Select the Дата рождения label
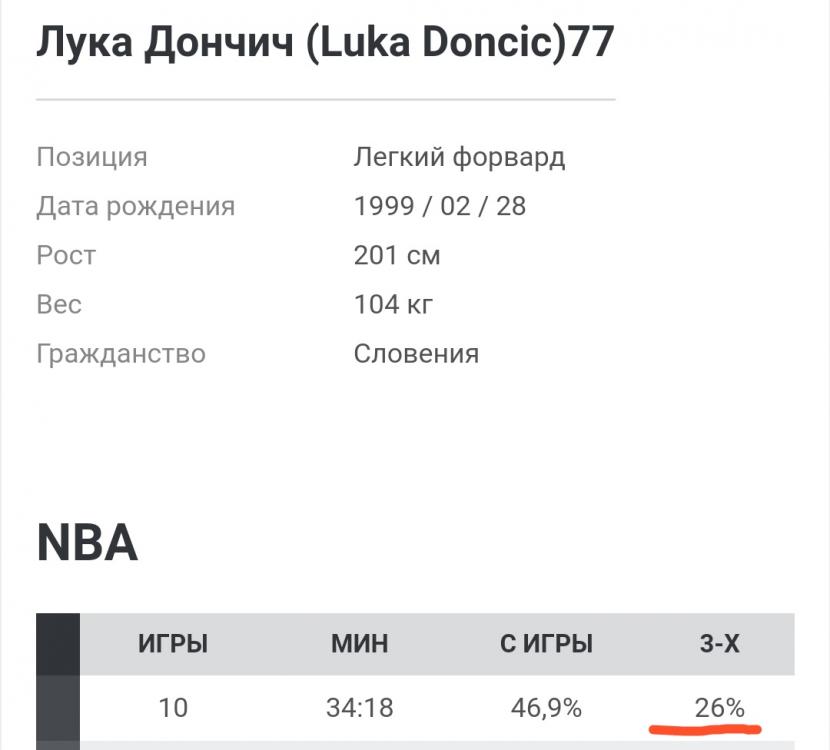Screen dimensions: 830x750 tap(136, 206)
